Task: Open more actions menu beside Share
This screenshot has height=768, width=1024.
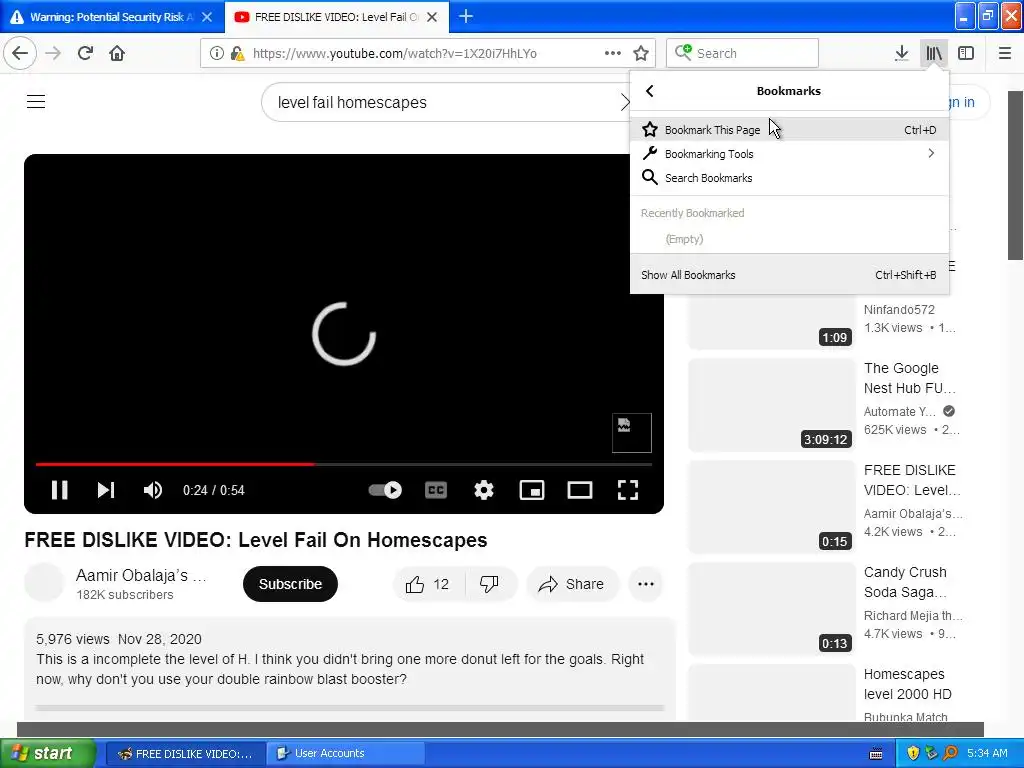Action: pyautogui.click(x=646, y=584)
